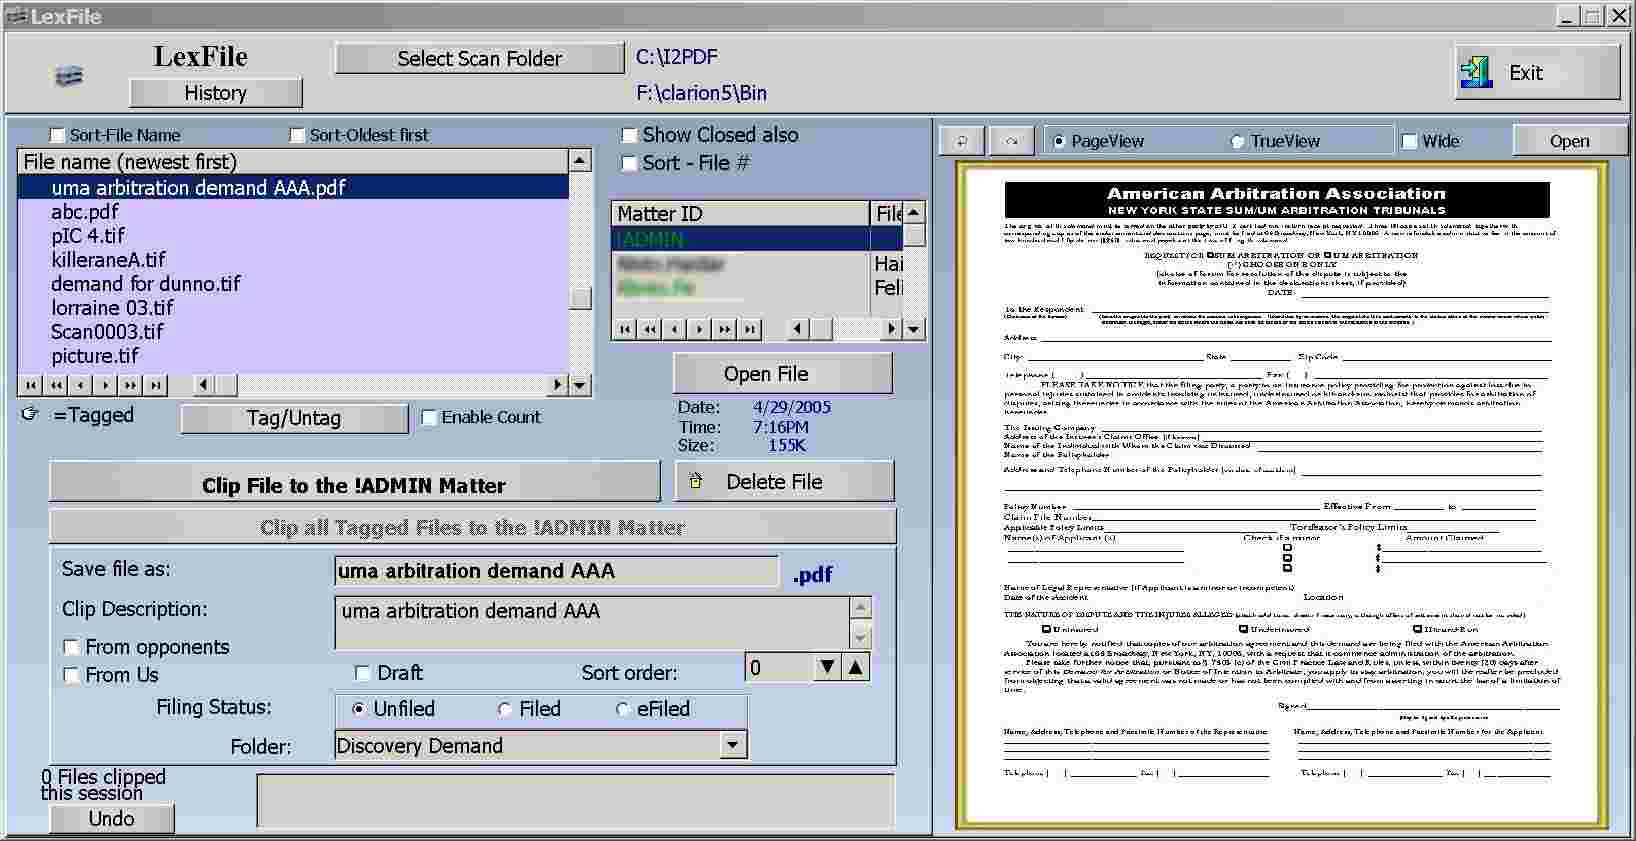The image size is (1636, 841).
Task: Jump to first record in Matter ID list
Action: click(625, 329)
